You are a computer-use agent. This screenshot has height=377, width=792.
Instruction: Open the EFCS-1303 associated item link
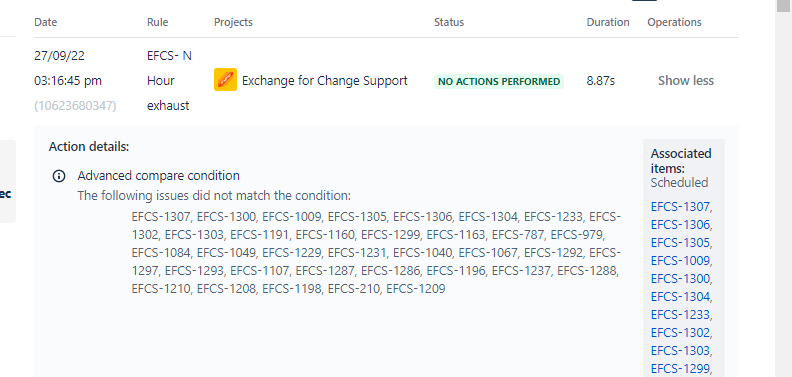[x=681, y=351]
